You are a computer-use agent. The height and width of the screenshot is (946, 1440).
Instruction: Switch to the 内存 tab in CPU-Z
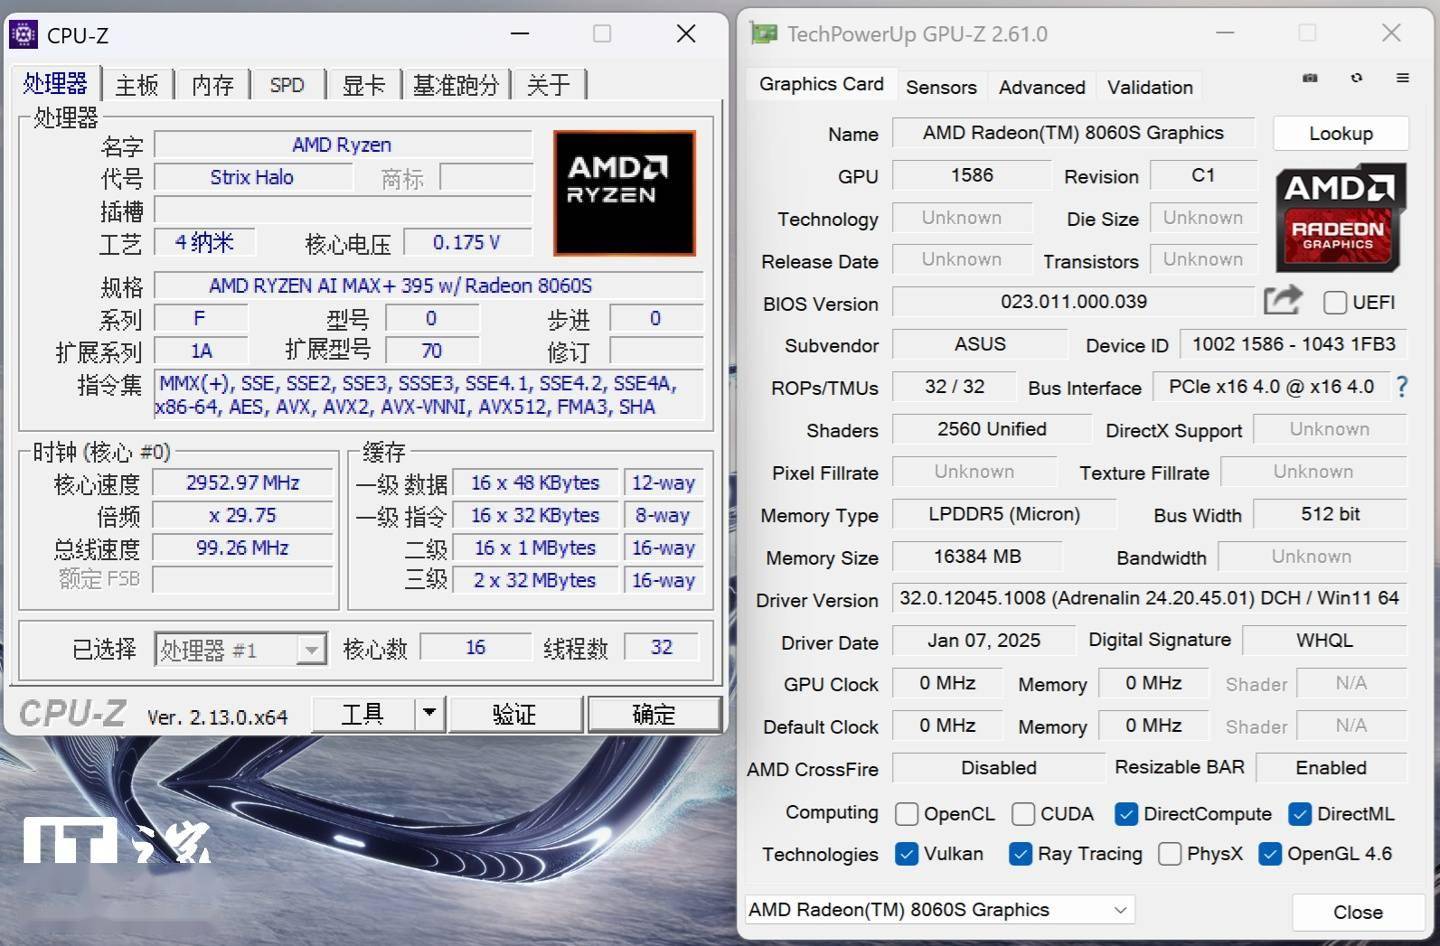pos(212,85)
